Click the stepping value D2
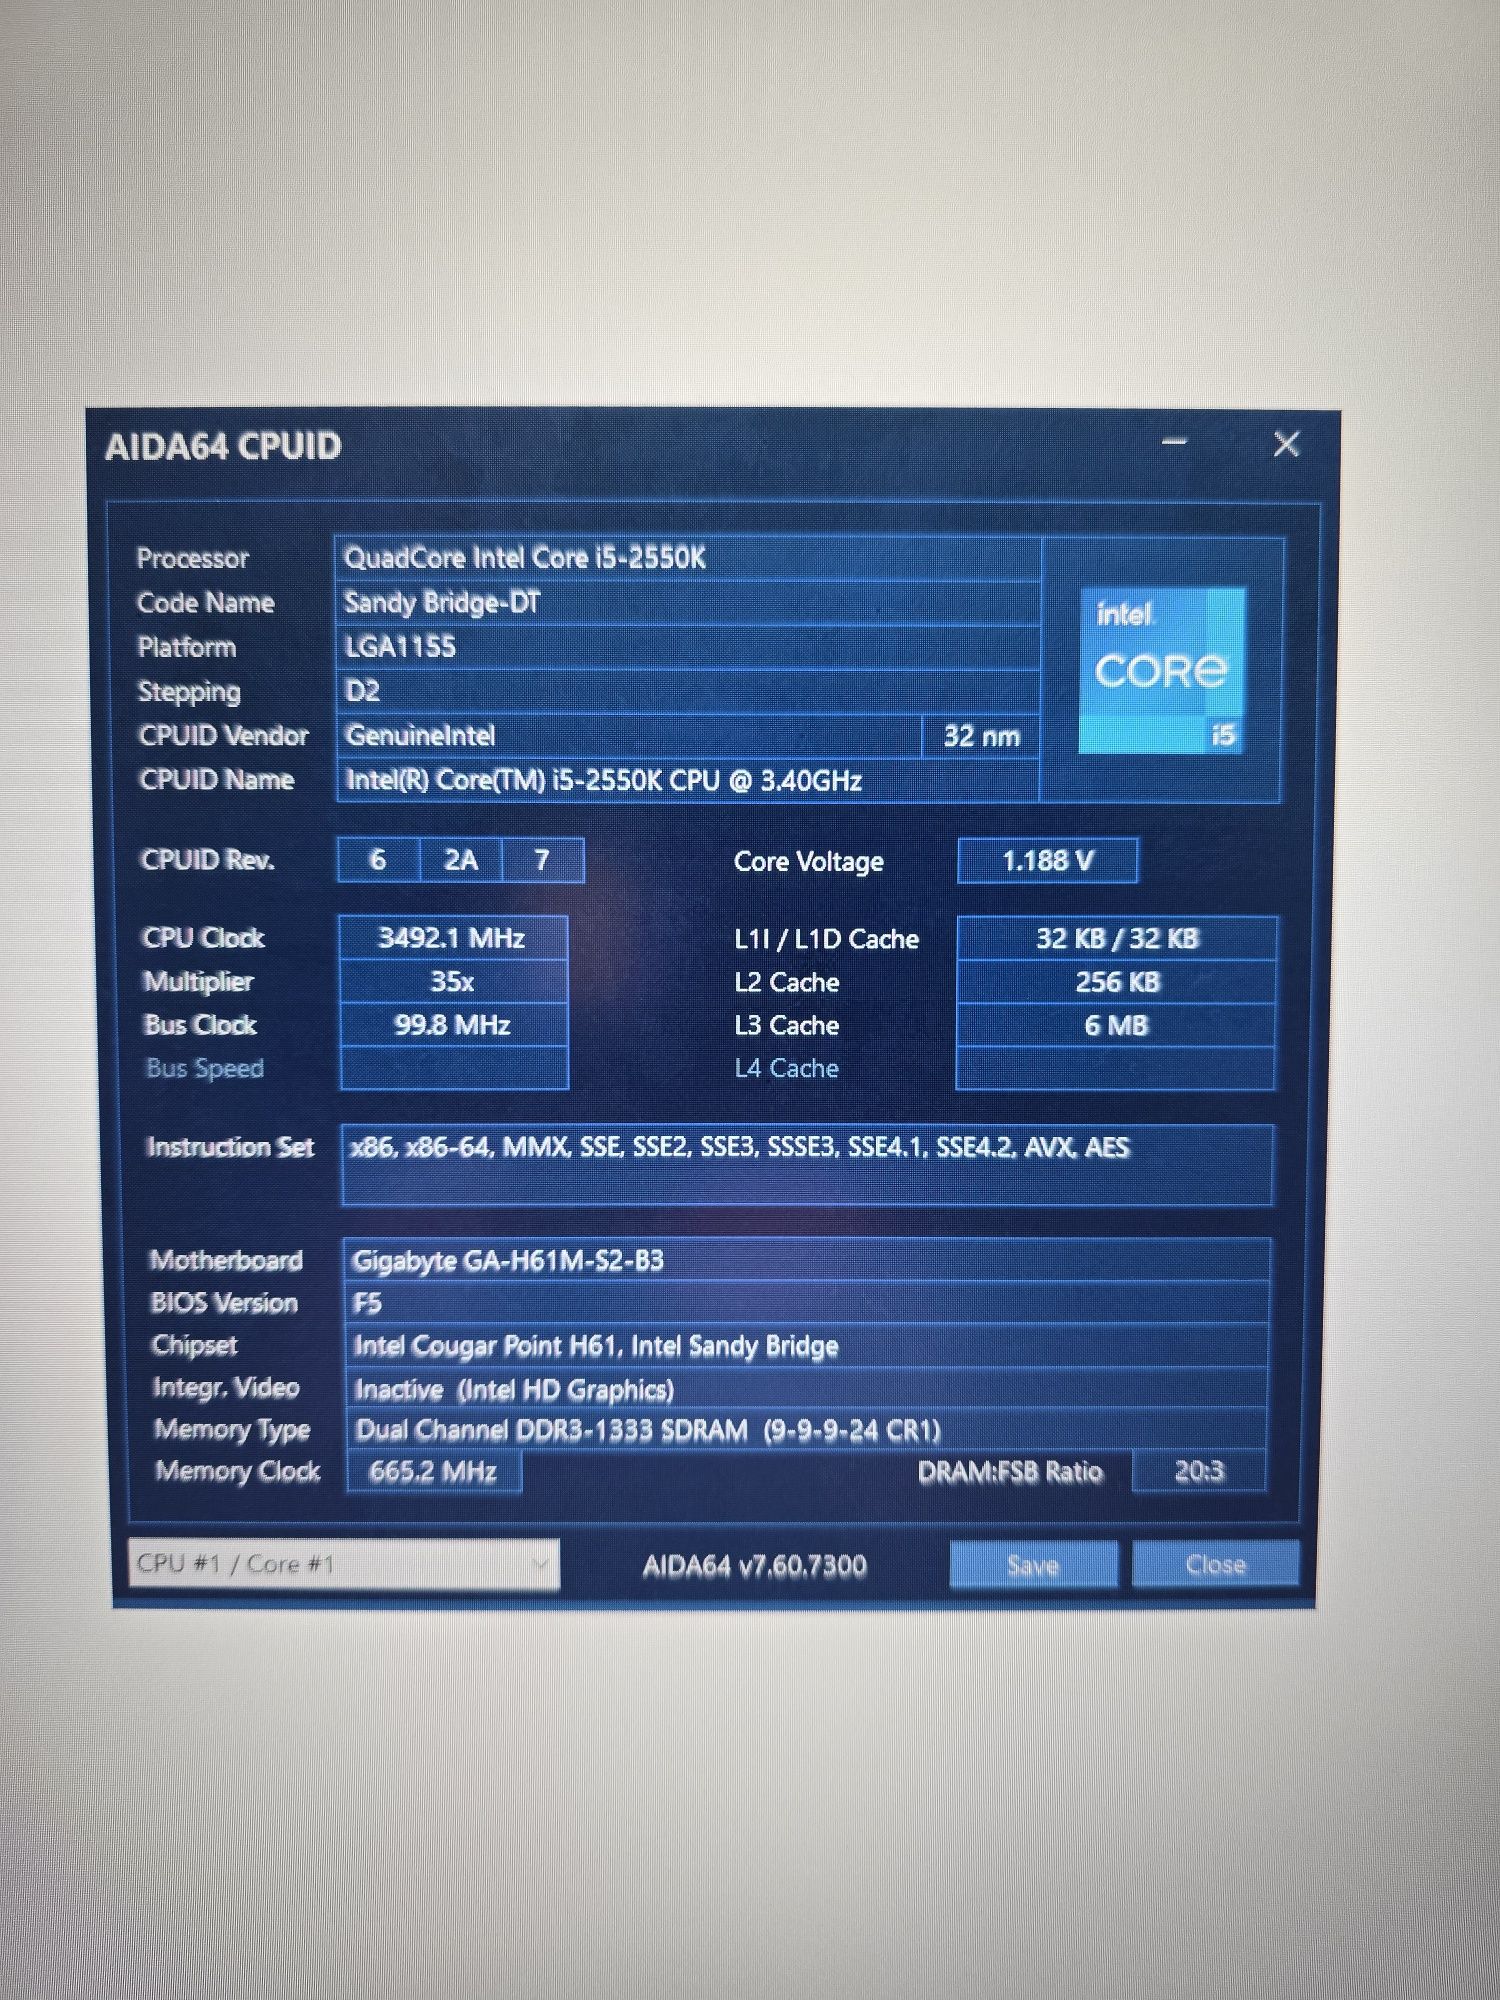This screenshot has height=2000, width=1500. 687,691
